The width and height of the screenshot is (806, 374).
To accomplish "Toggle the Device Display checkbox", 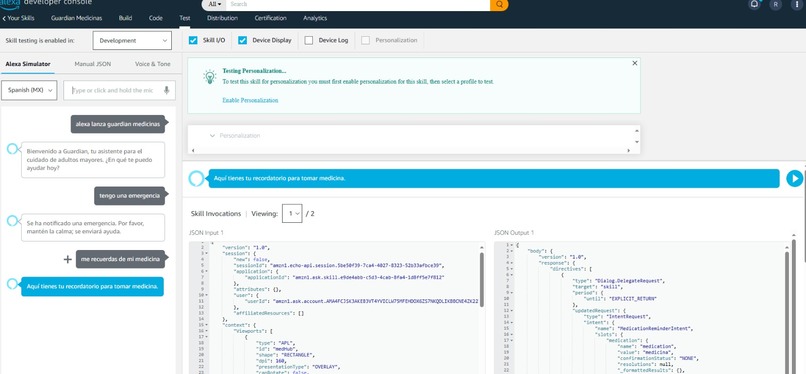I will pyautogui.click(x=243, y=40).
